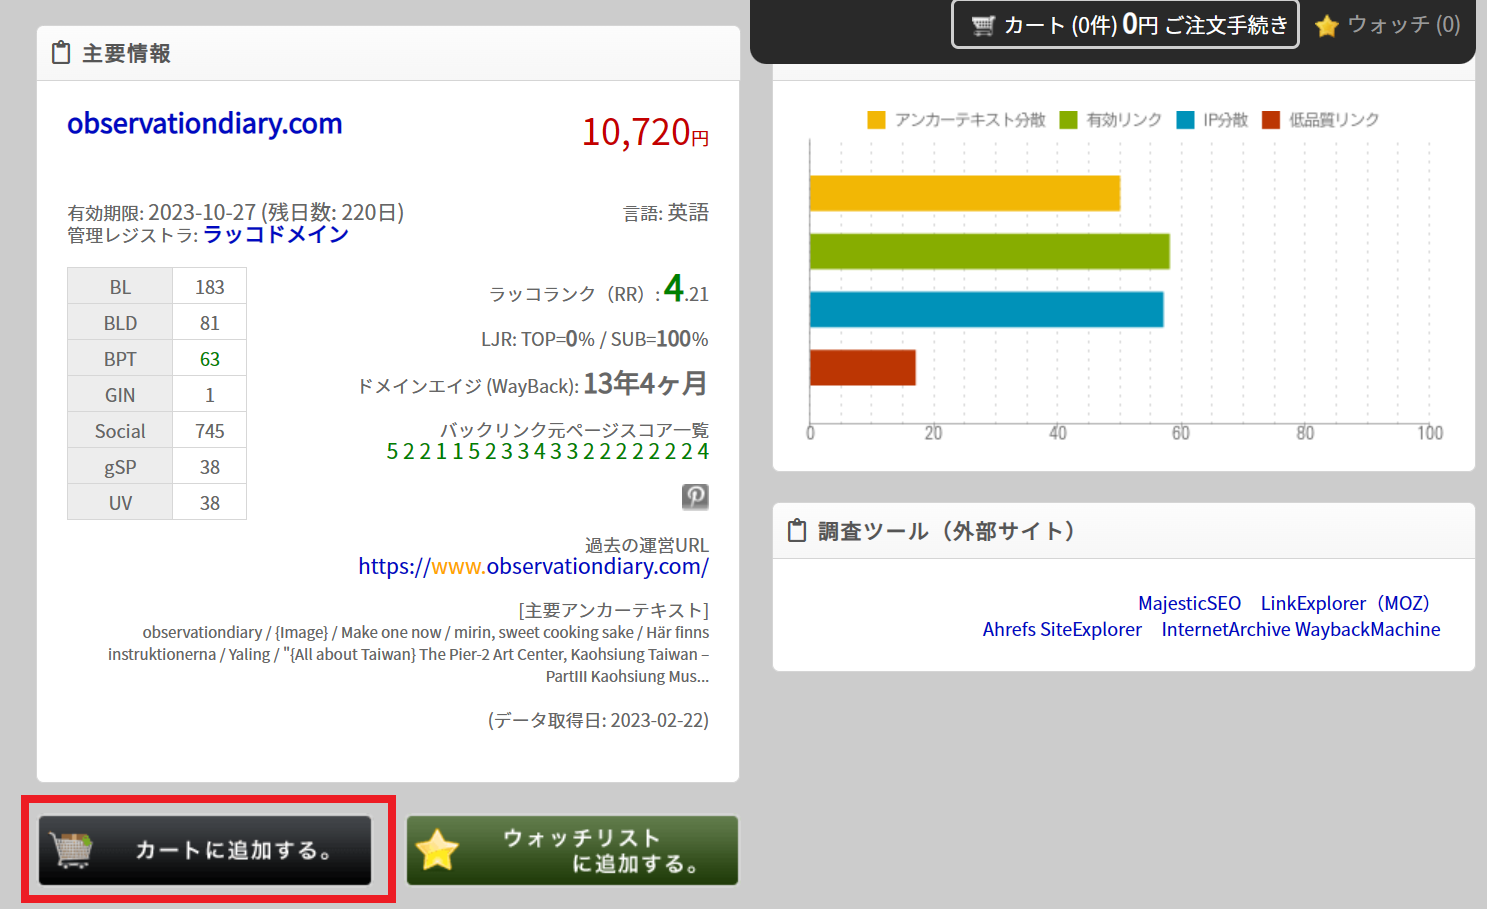Screen dimensions: 1487x909
Task: Open the observationdiary.com domain title link
Action: point(205,123)
